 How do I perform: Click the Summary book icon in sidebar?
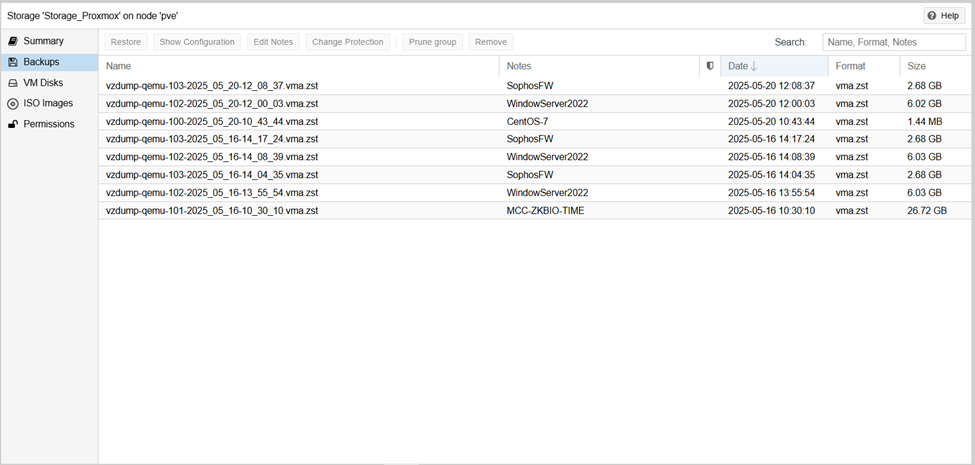tap(13, 41)
